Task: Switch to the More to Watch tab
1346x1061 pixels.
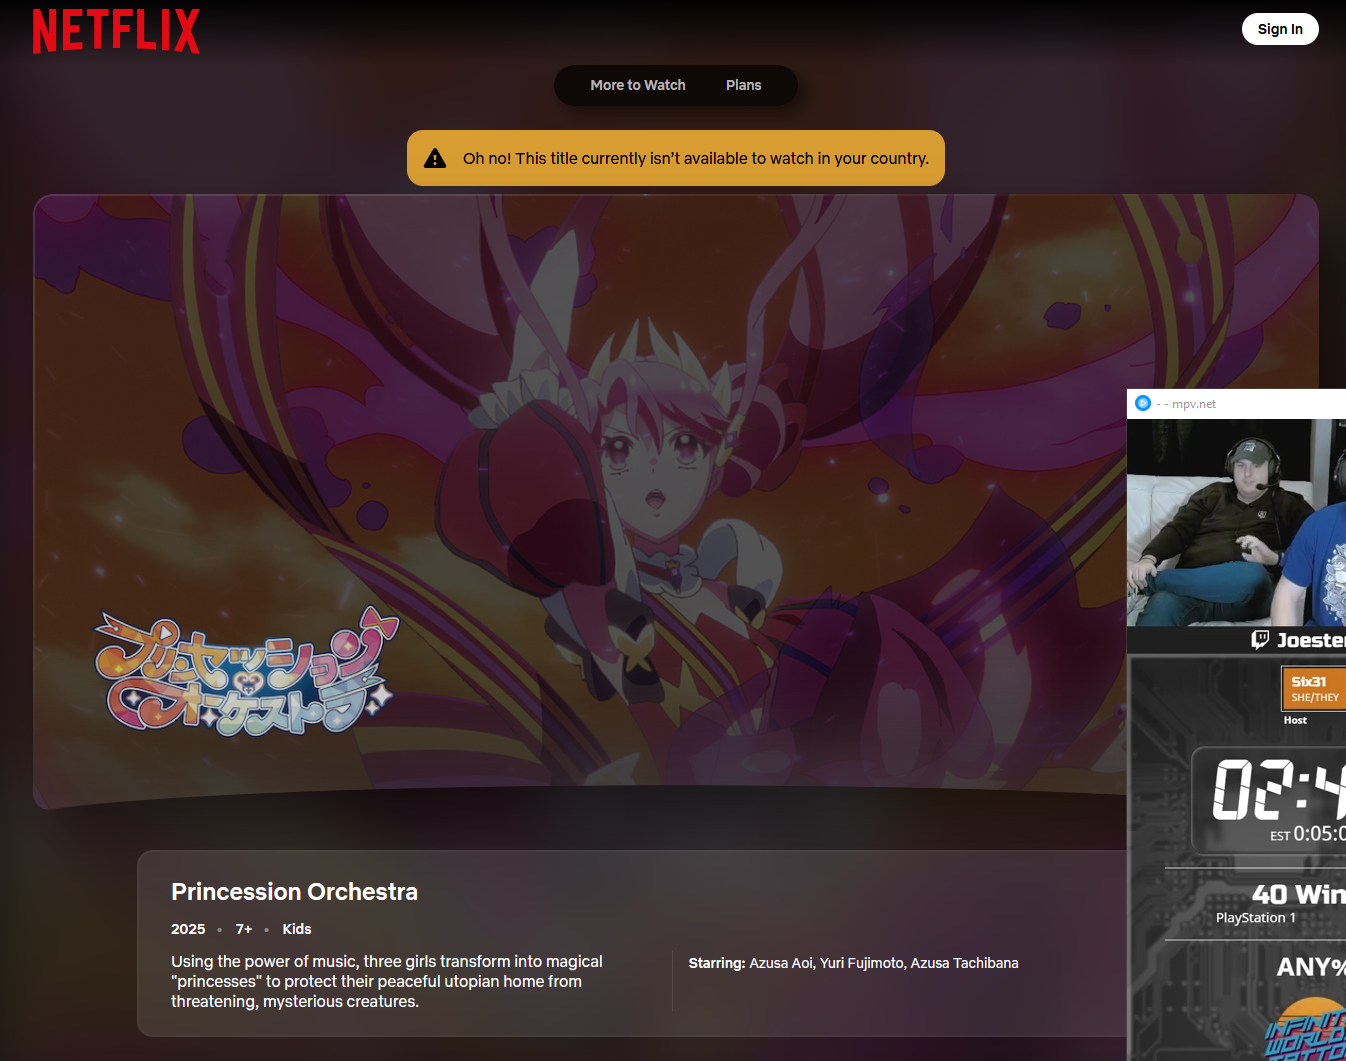Action: click(x=638, y=85)
